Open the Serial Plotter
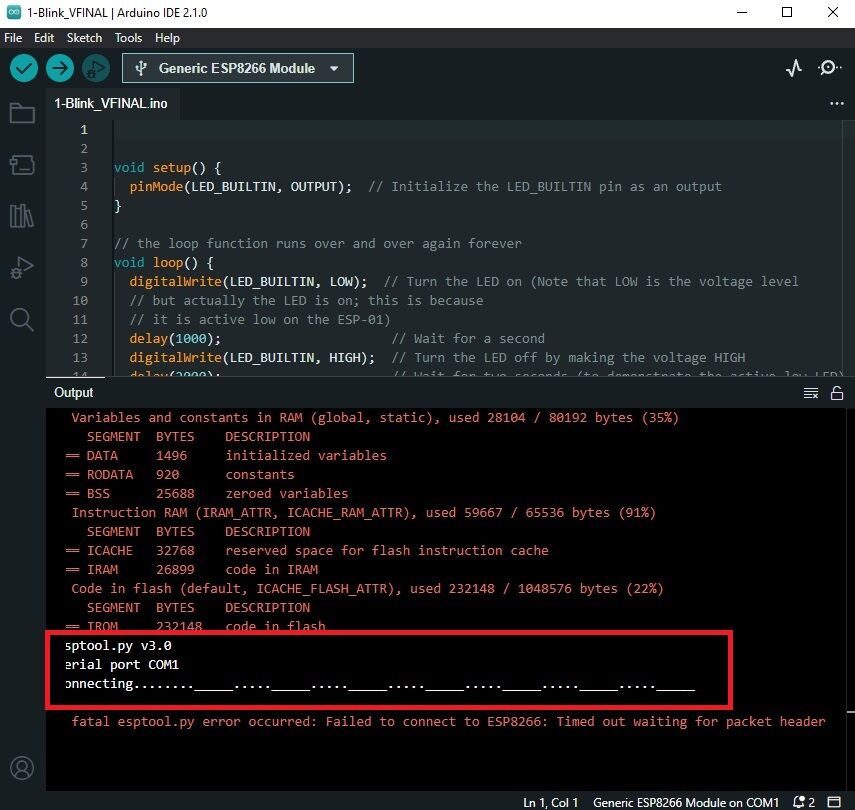The image size is (855, 810). (x=794, y=68)
